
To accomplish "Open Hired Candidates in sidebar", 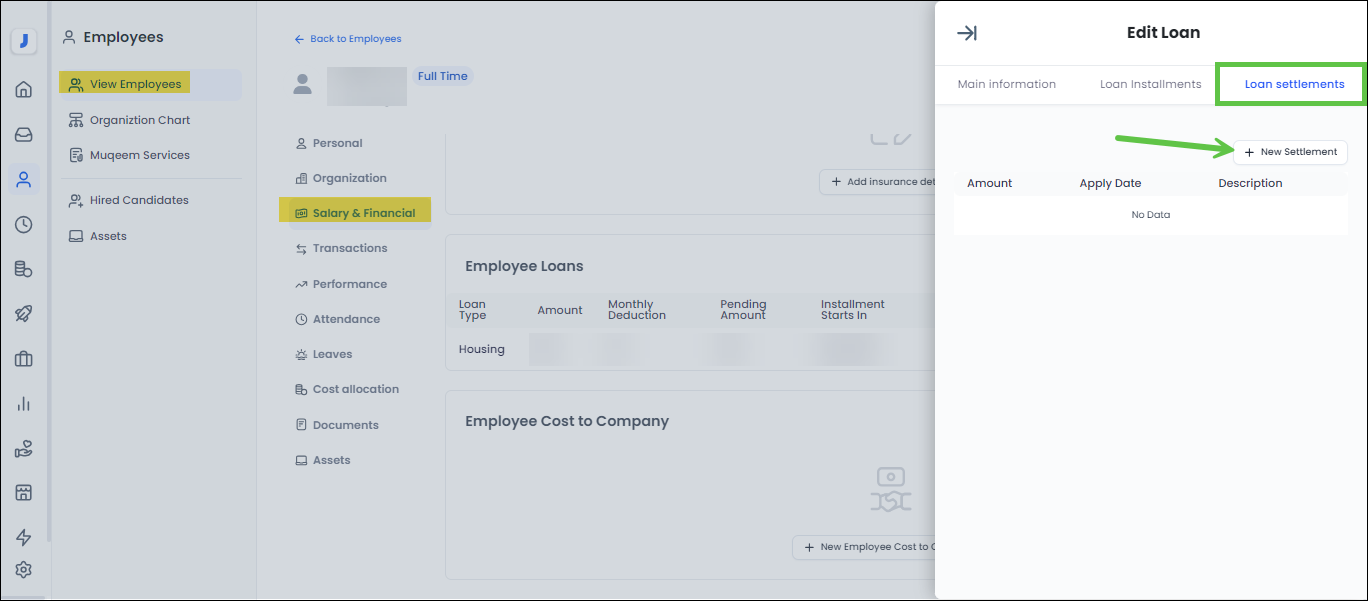I will click(139, 200).
